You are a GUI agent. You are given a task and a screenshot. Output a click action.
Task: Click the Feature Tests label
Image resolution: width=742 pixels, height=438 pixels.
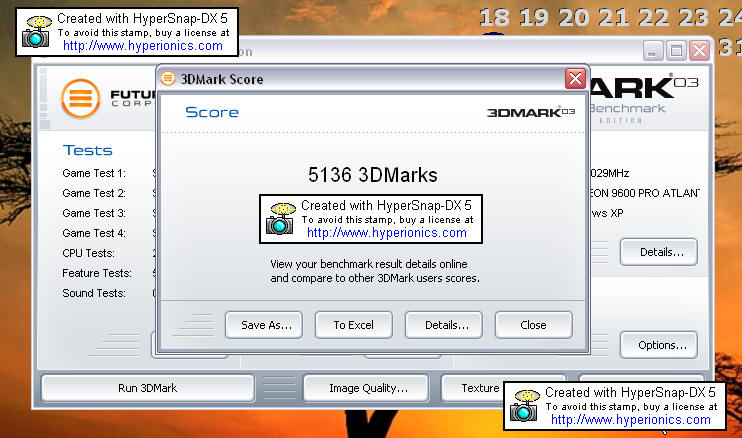click(x=97, y=273)
